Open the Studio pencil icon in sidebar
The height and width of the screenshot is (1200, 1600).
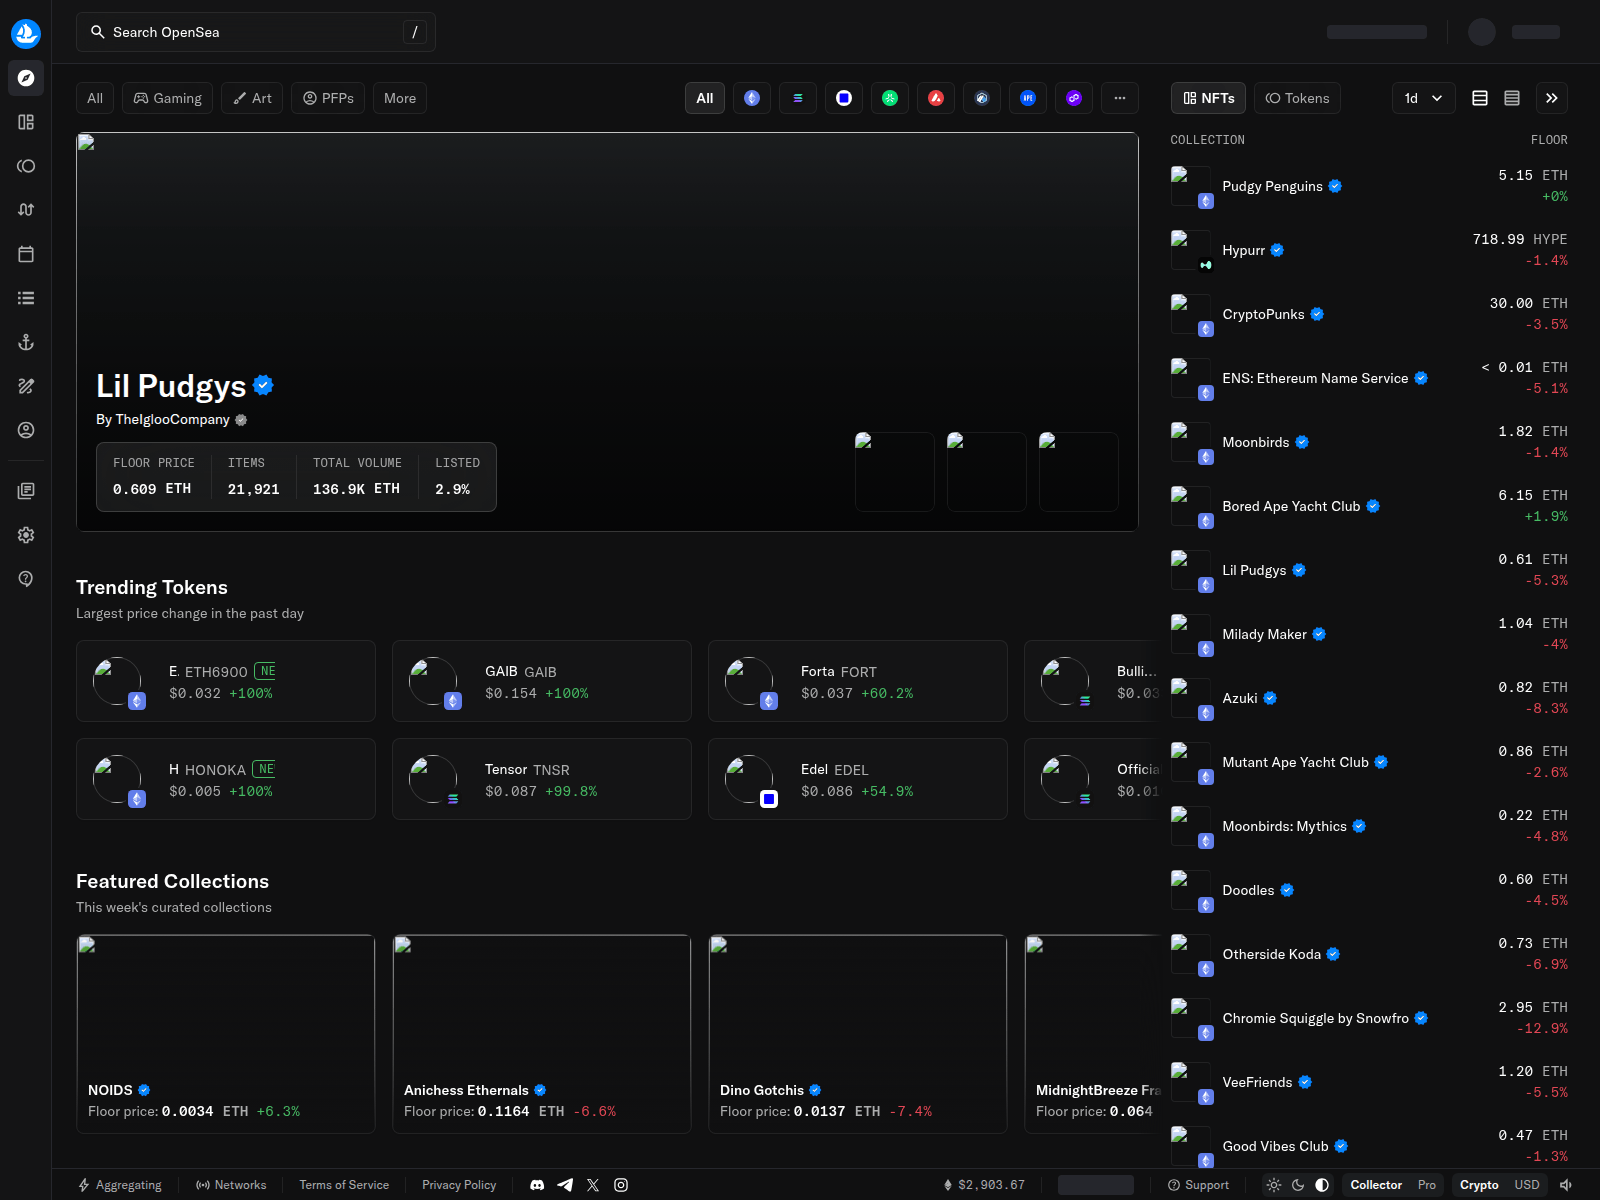pos(26,386)
